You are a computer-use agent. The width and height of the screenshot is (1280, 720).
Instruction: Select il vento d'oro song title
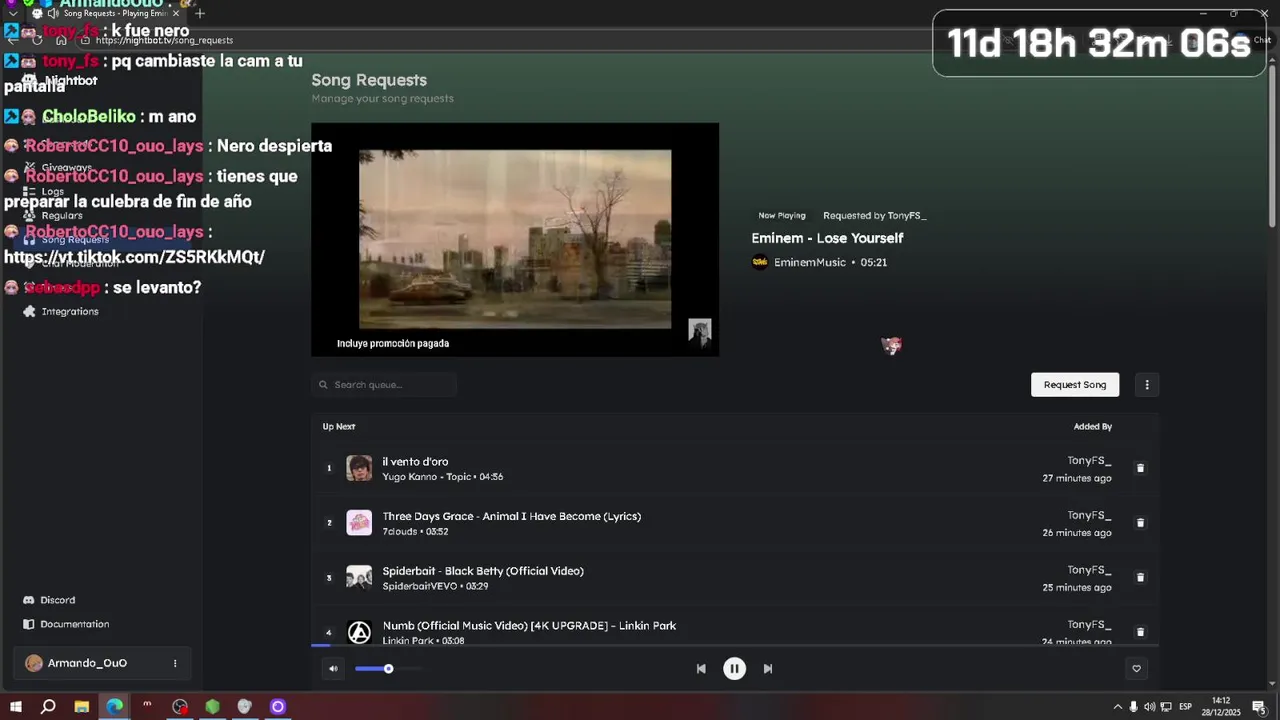click(x=415, y=462)
